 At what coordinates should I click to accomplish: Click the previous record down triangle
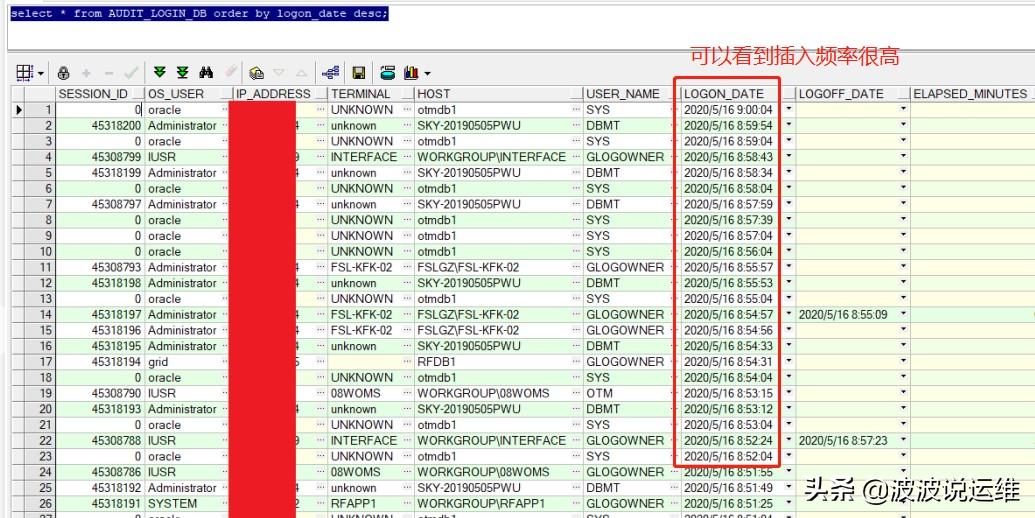(x=279, y=73)
